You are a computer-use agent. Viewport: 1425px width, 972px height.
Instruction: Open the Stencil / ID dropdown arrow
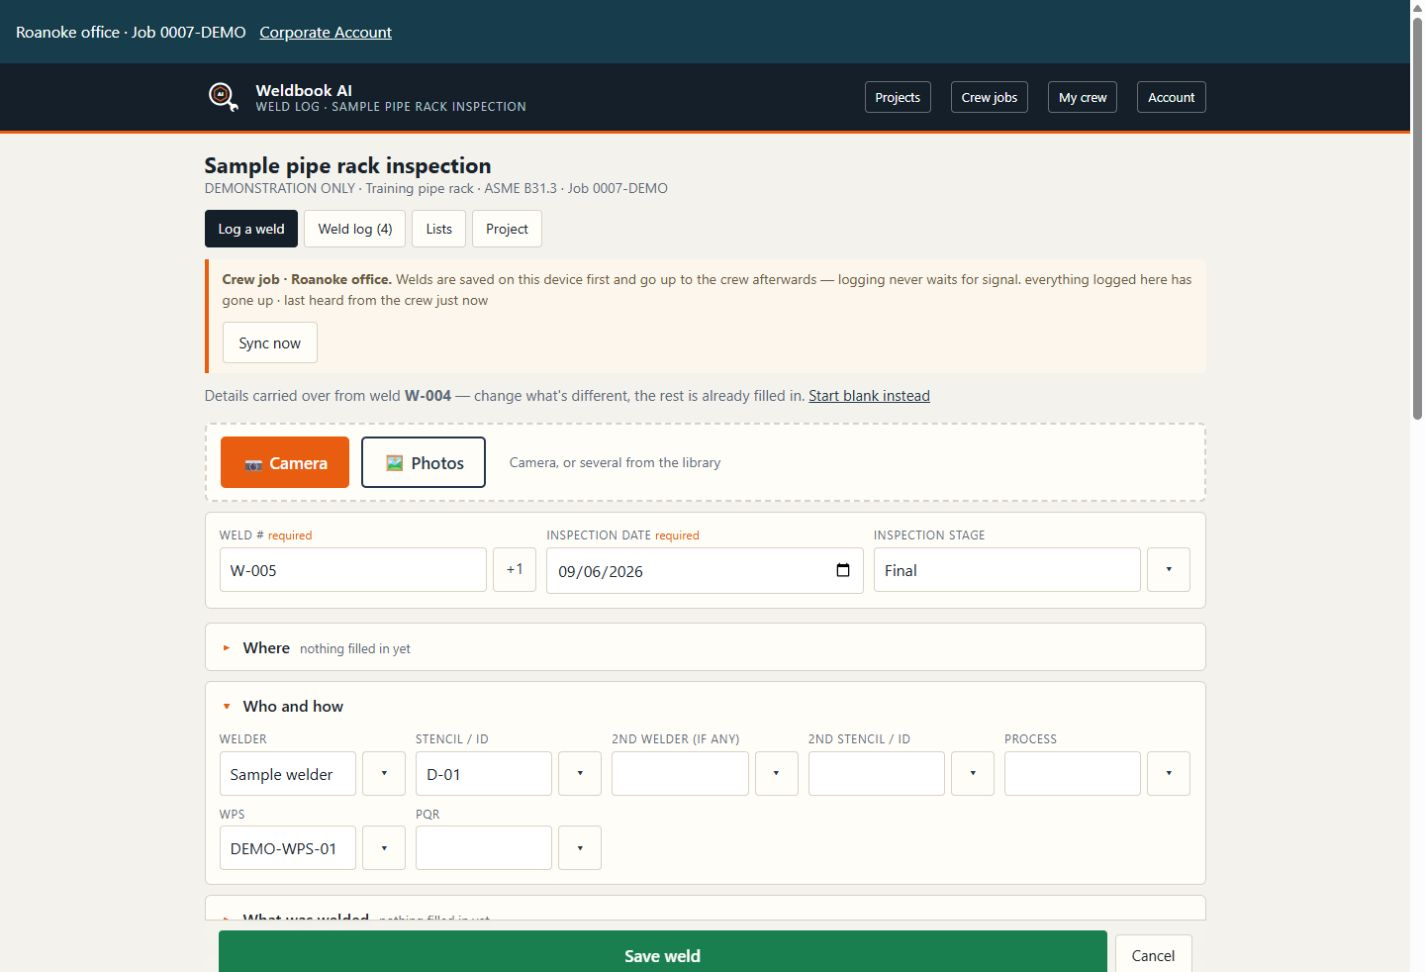580,773
